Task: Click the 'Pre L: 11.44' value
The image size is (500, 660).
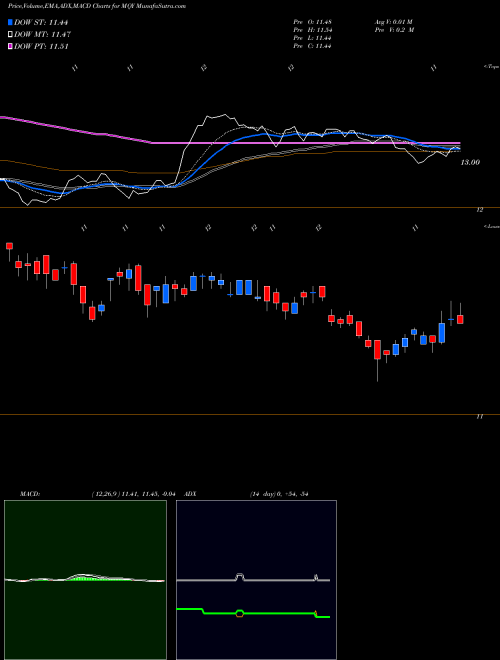Action: tap(312, 38)
